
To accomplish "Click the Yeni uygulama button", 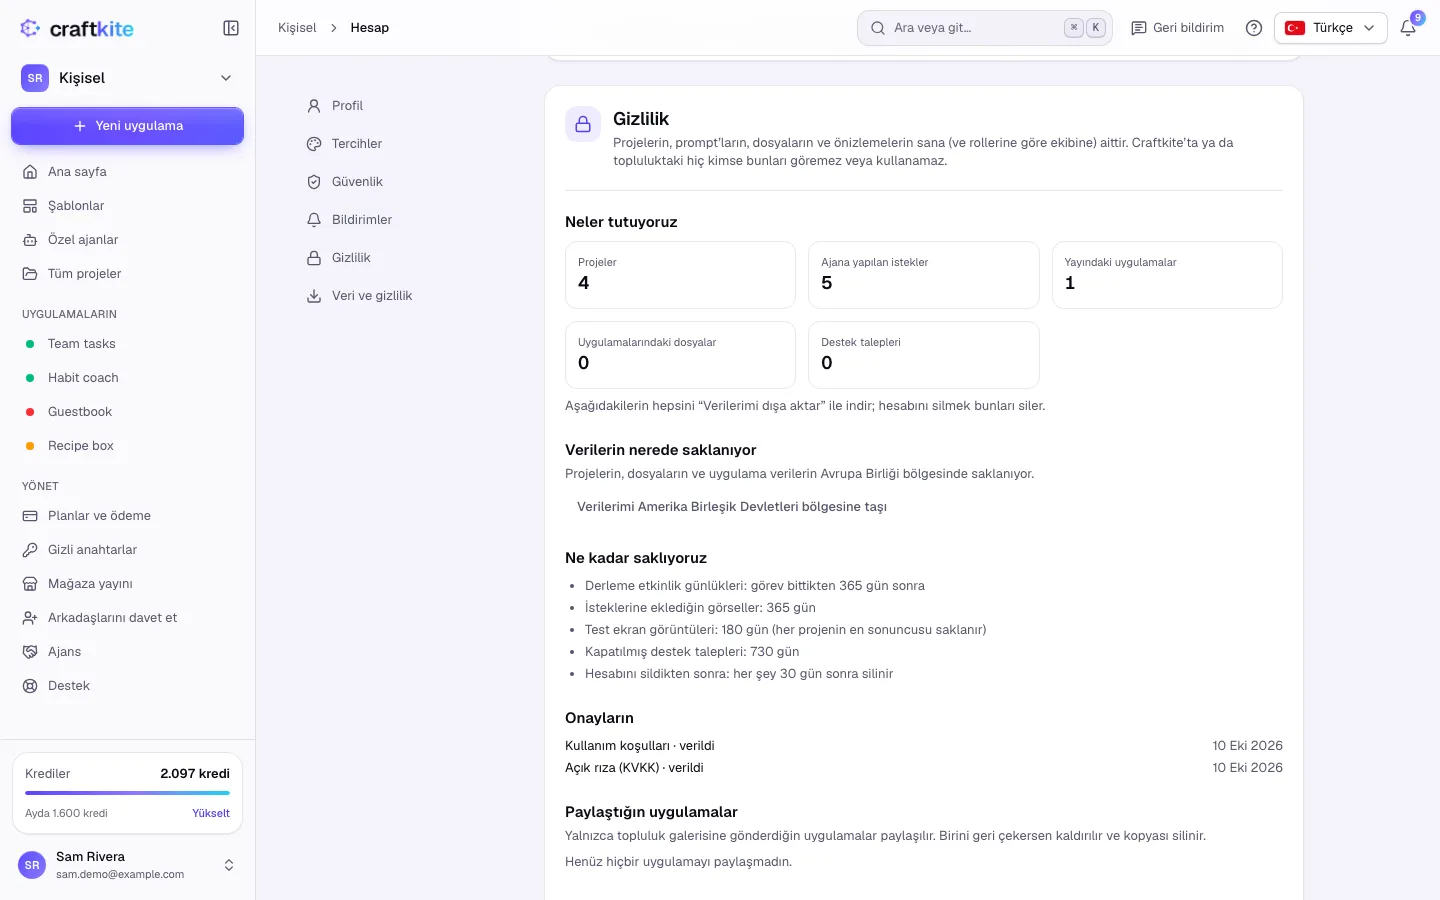I will pyautogui.click(x=127, y=126).
